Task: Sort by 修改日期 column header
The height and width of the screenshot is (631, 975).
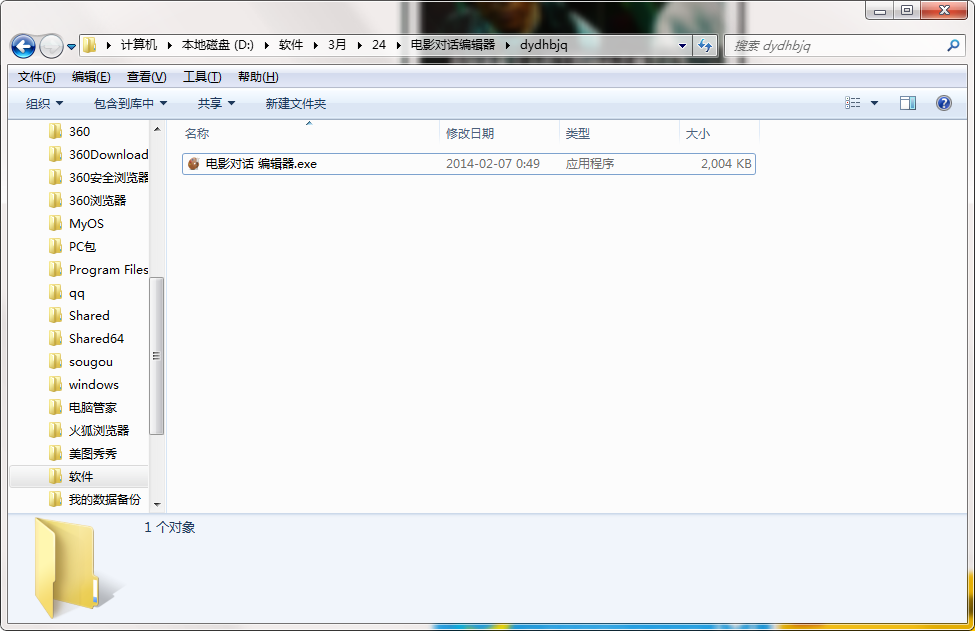Action: [x=500, y=133]
